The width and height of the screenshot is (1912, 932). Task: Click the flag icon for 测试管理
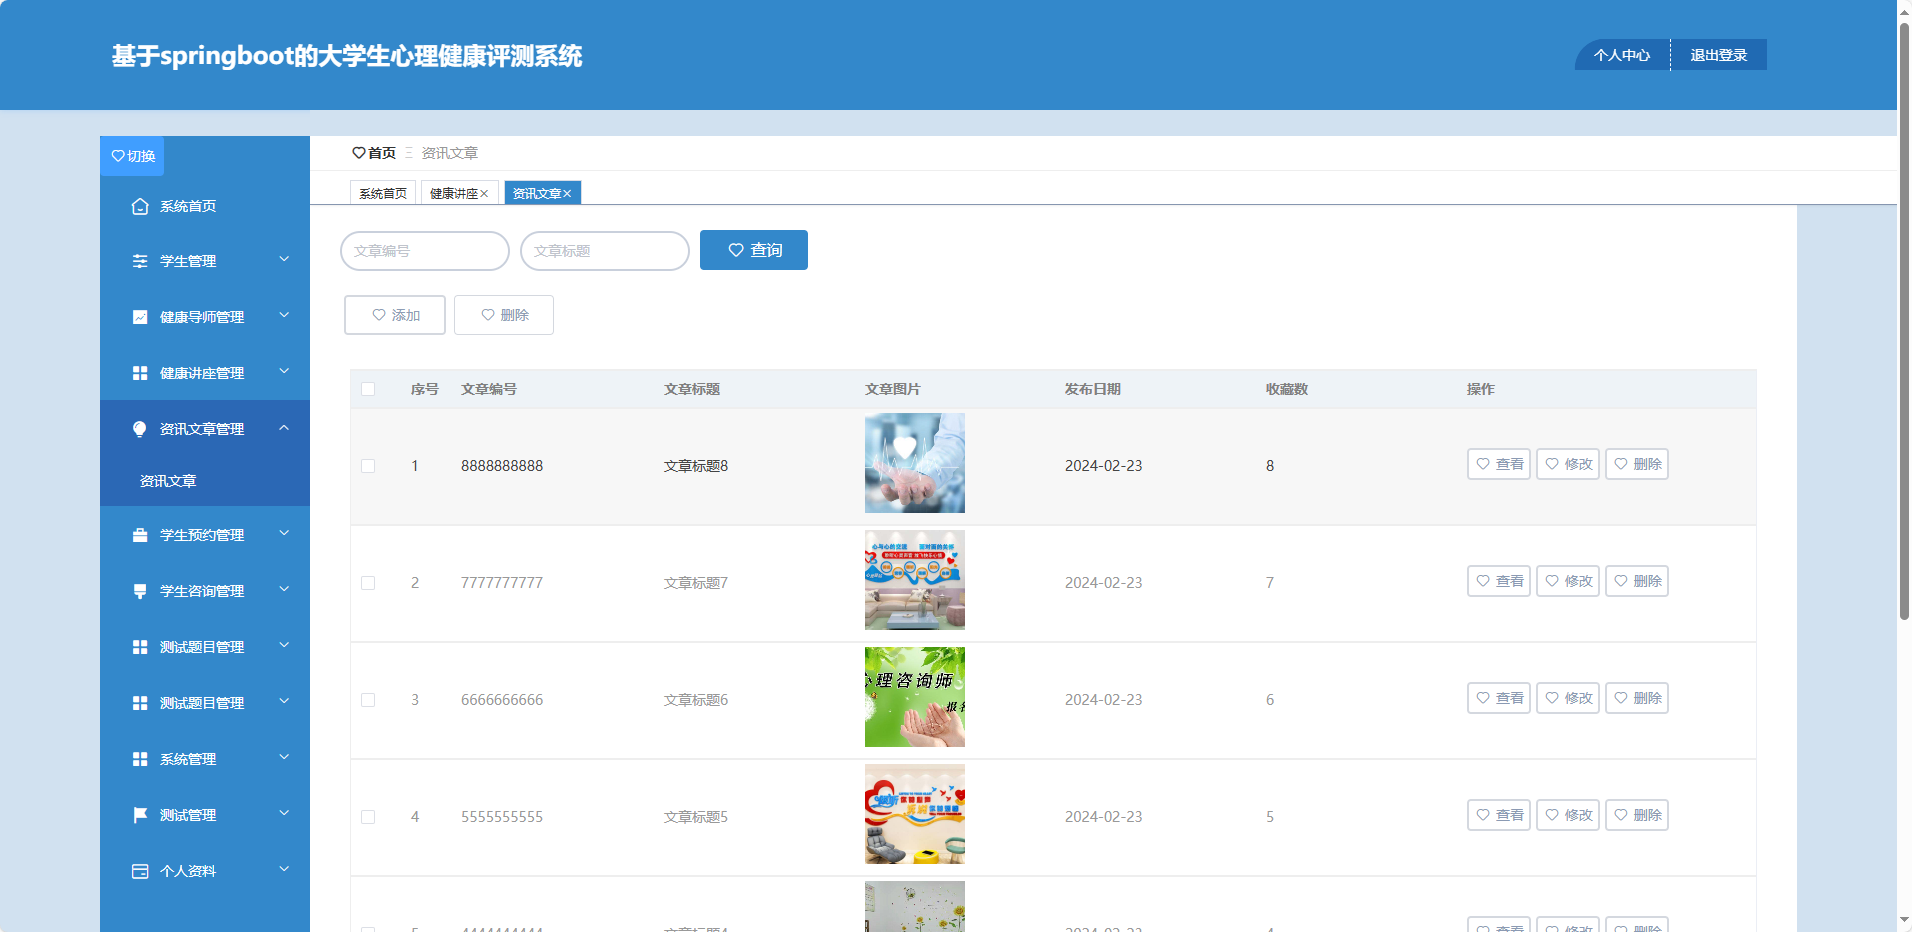(x=140, y=815)
